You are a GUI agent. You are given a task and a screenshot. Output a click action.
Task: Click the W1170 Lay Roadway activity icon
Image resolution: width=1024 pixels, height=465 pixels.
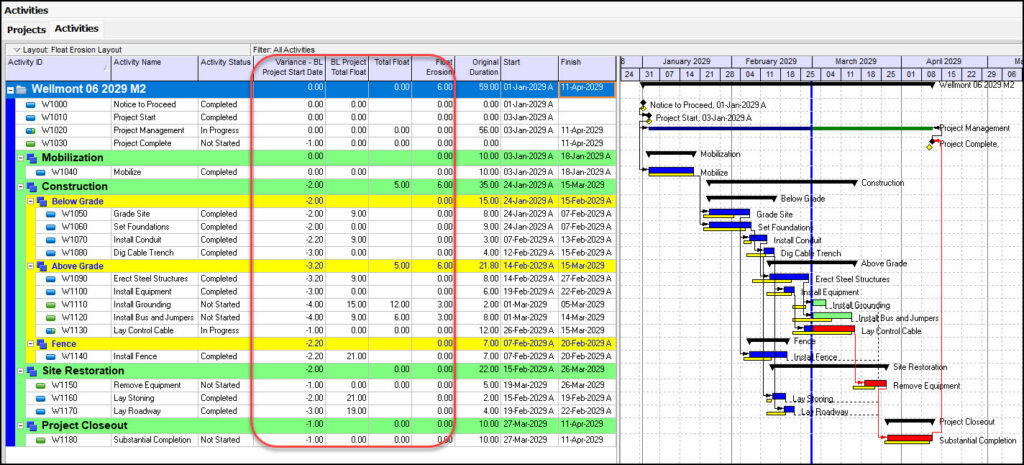pyautogui.click(x=40, y=411)
